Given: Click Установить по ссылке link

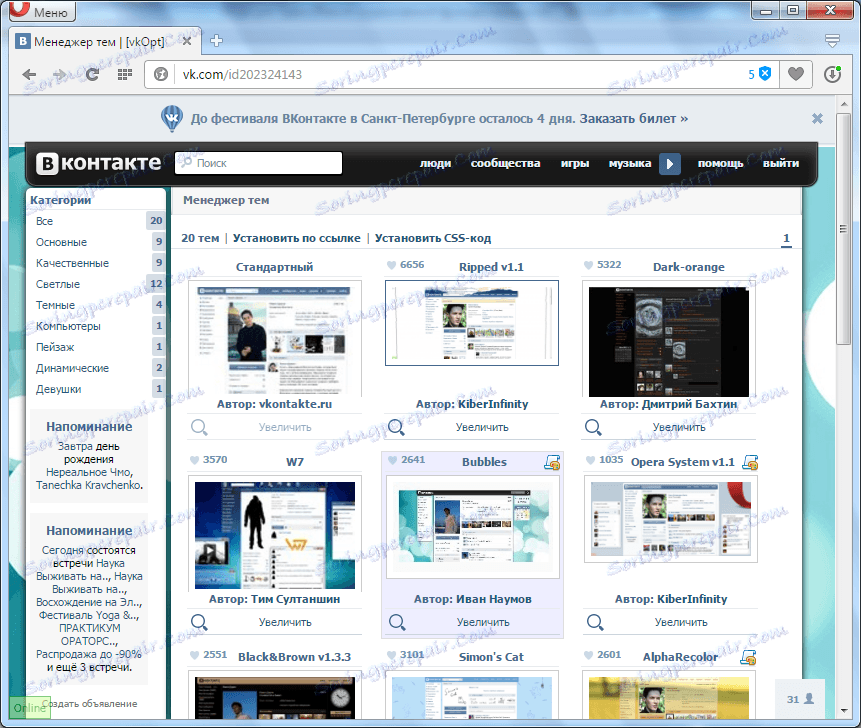Looking at the screenshot, I should (x=297, y=238).
